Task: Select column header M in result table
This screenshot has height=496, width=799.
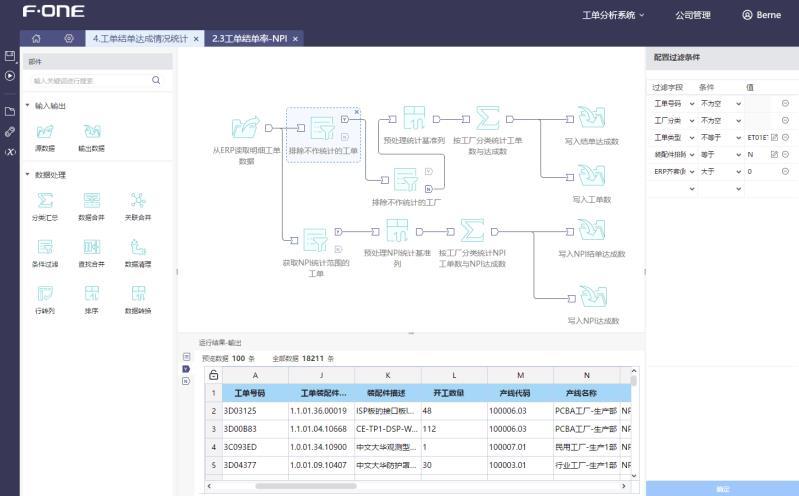Action: 520,375
